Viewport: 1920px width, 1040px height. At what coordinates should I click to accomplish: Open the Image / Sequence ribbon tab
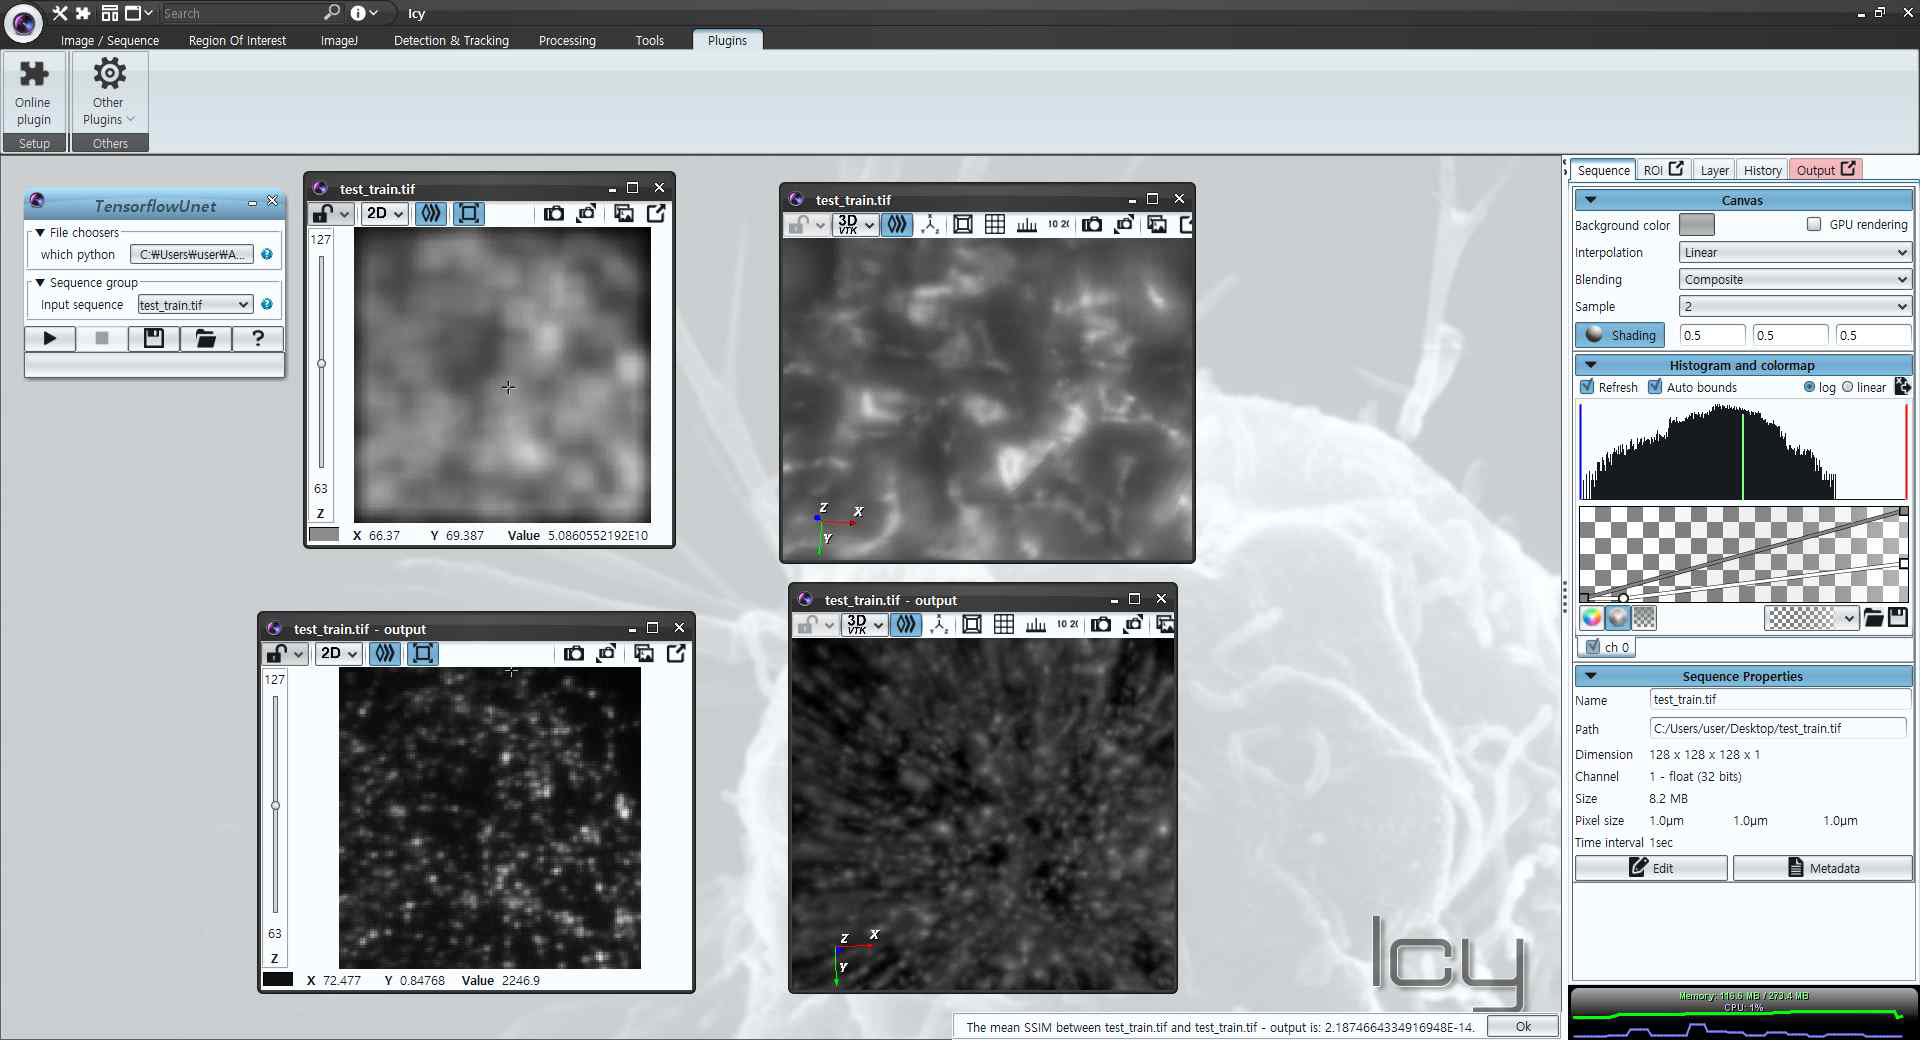tap(110, 41)
